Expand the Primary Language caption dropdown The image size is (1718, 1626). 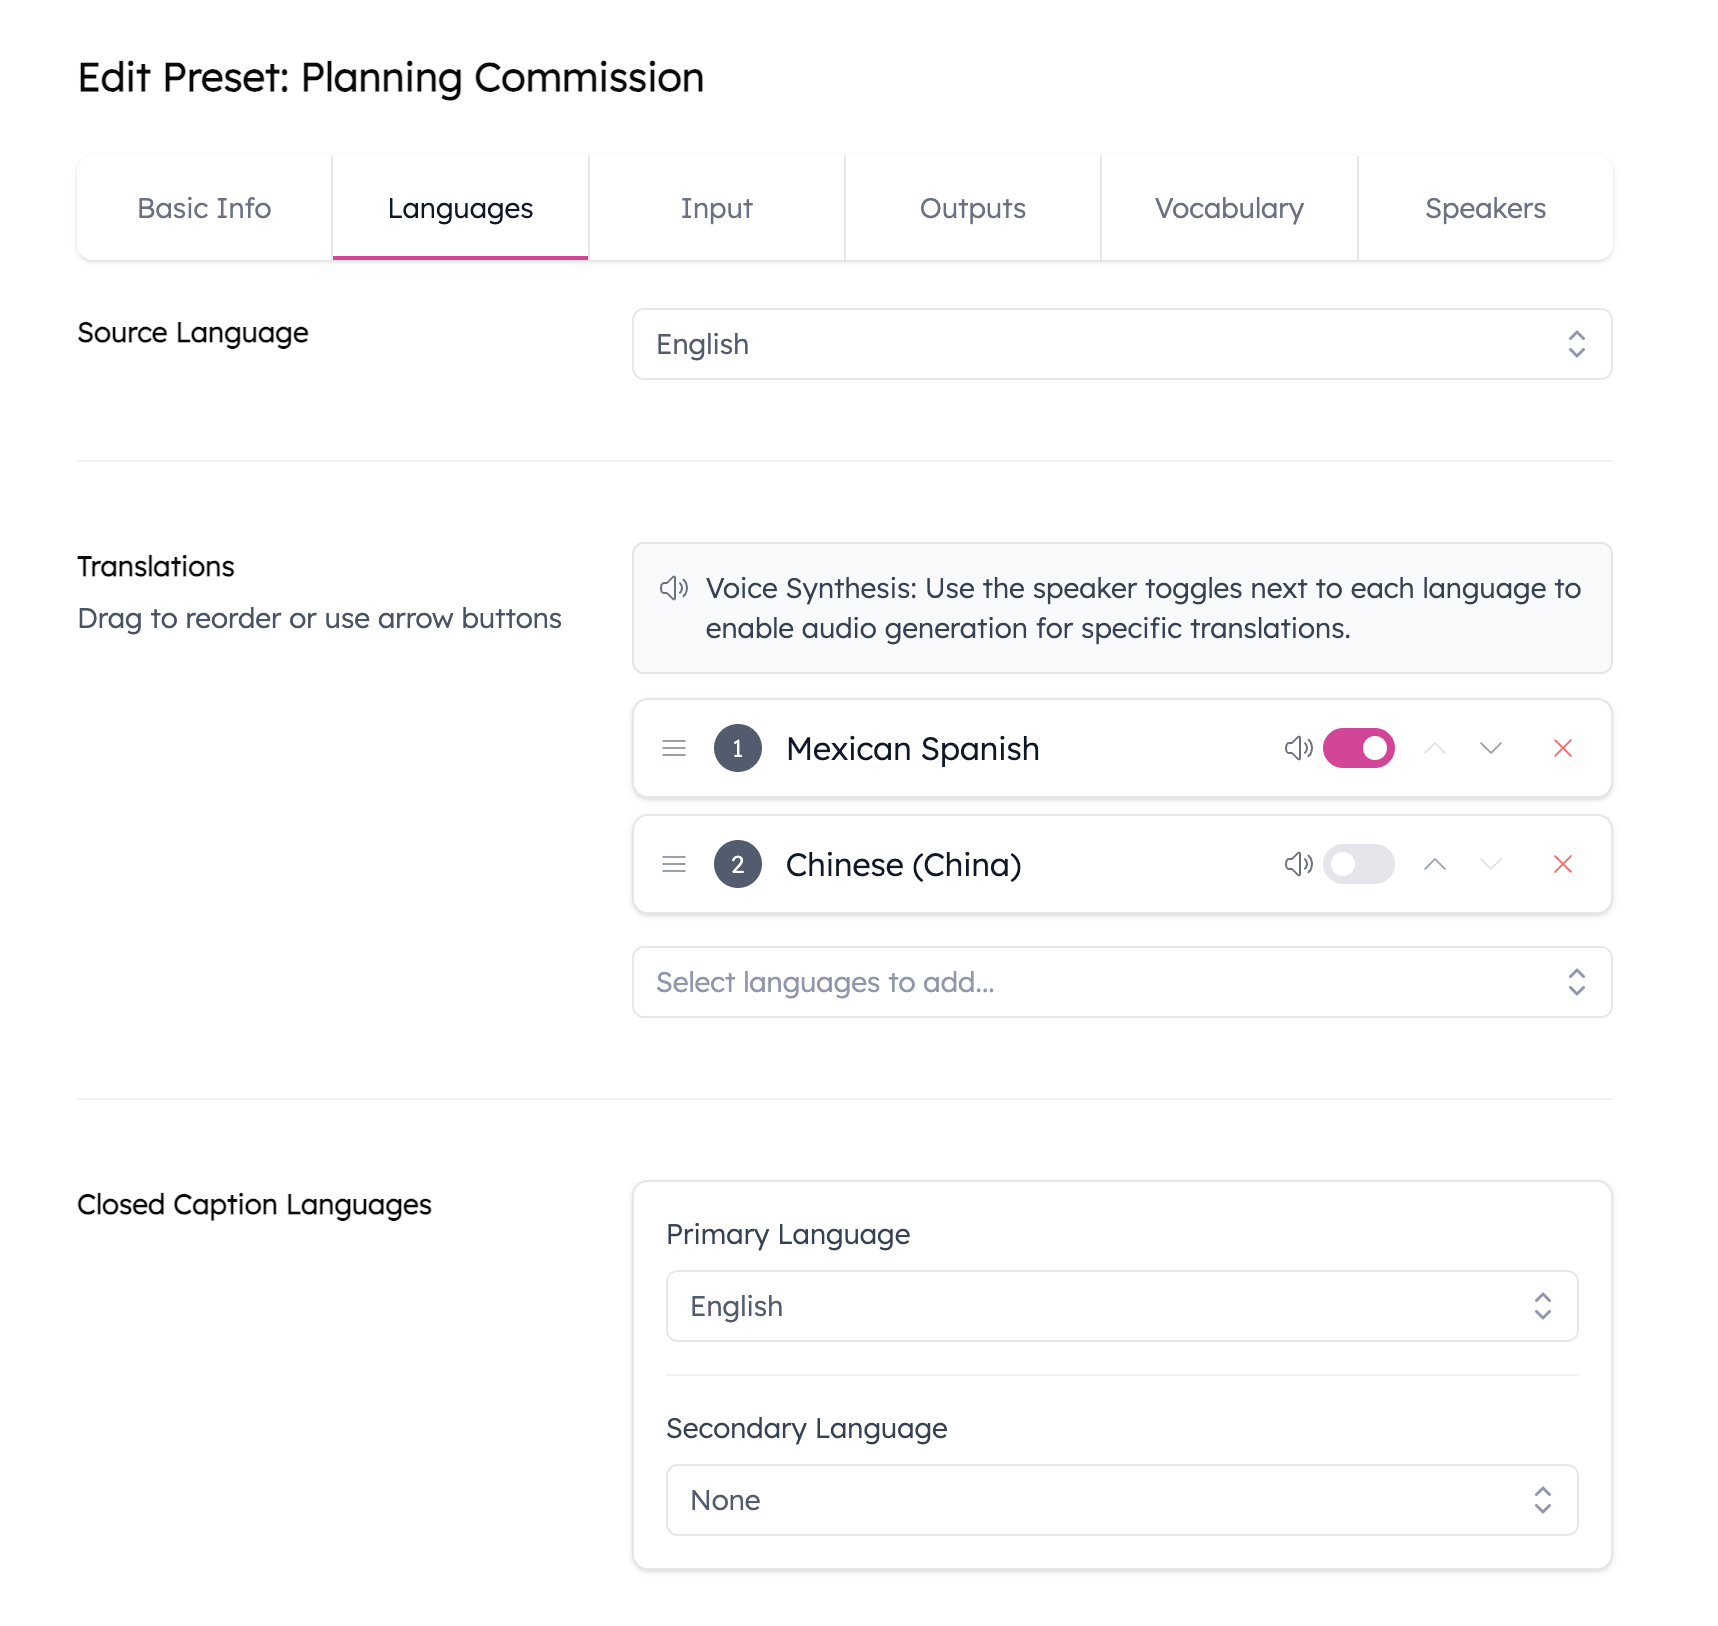(x=1121, y=1306)
